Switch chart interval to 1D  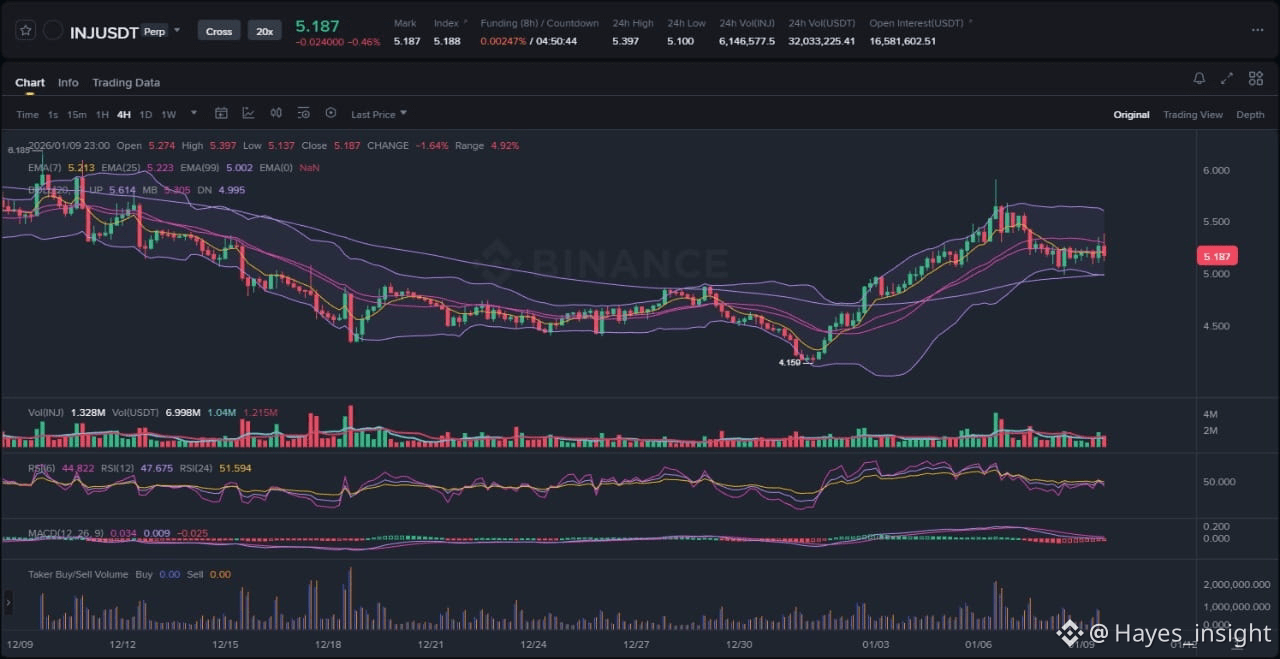pos(146,115)
